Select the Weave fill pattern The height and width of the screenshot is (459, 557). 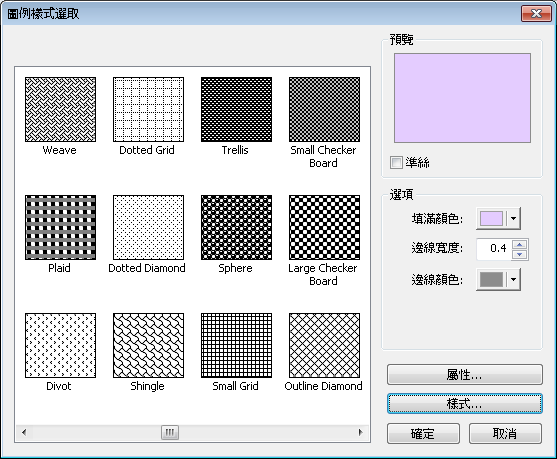60,109
